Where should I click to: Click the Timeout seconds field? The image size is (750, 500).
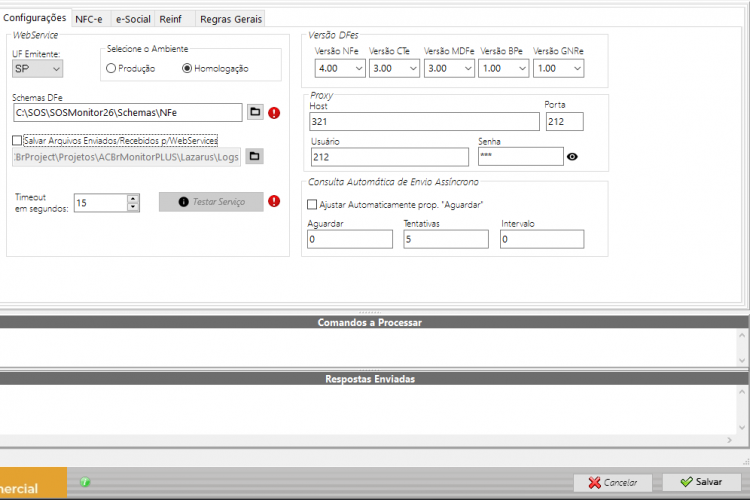(101, 203)
